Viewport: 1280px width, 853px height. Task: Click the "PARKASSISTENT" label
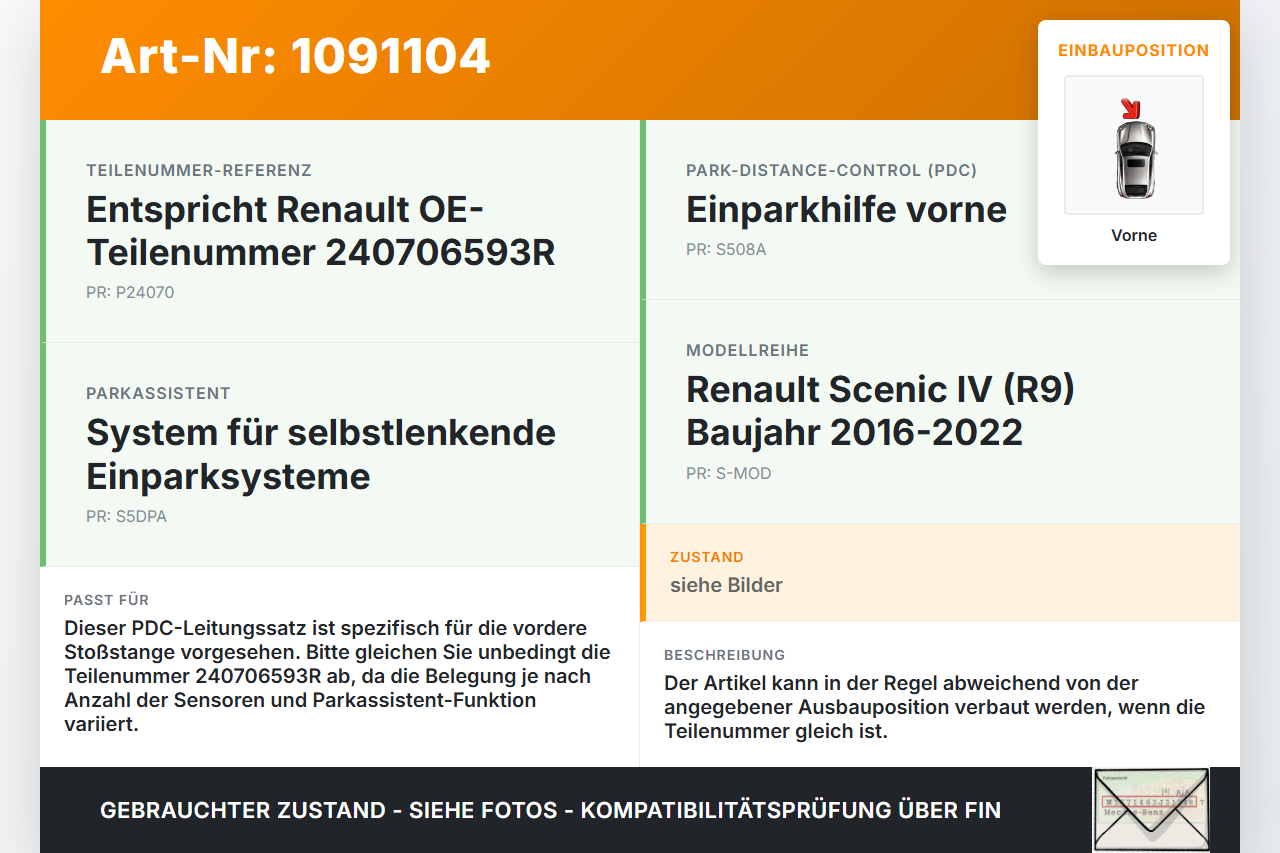tap(158, 394)
